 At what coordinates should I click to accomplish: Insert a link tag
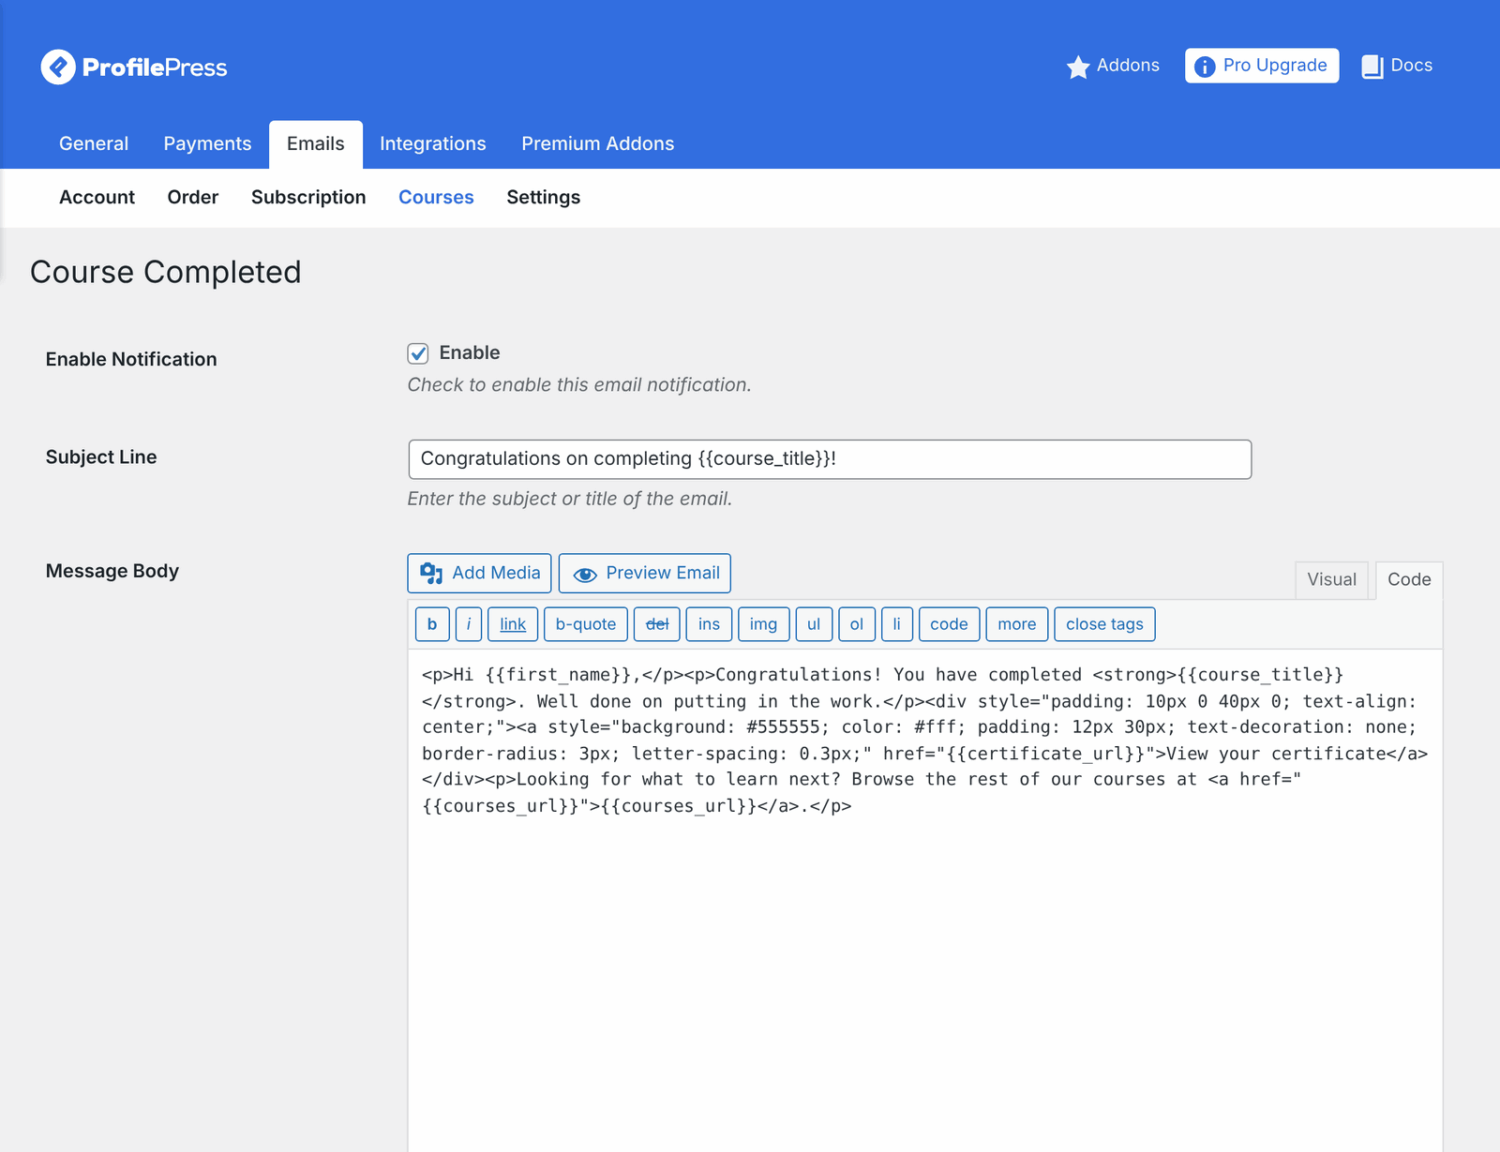(513, 624)
